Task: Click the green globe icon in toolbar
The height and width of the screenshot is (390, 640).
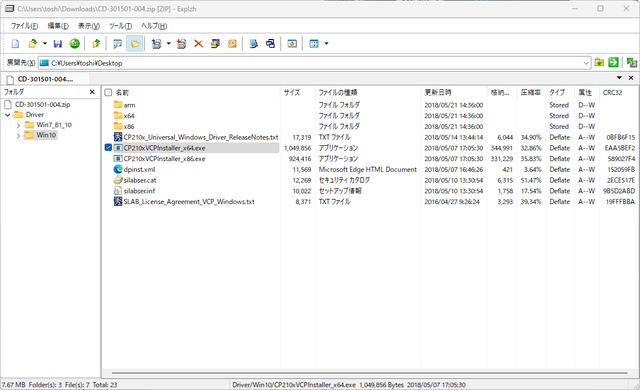Action: coord(74,44)
